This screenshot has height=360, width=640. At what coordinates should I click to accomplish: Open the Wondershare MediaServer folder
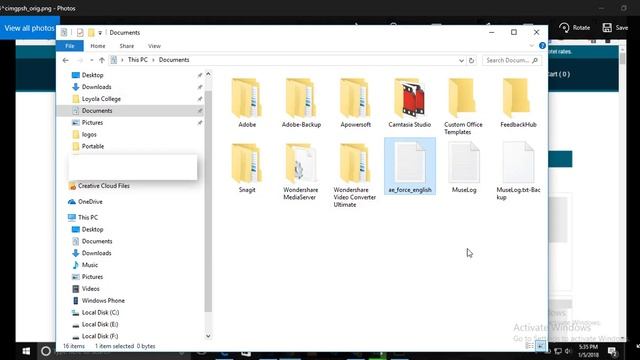(300, 171)
